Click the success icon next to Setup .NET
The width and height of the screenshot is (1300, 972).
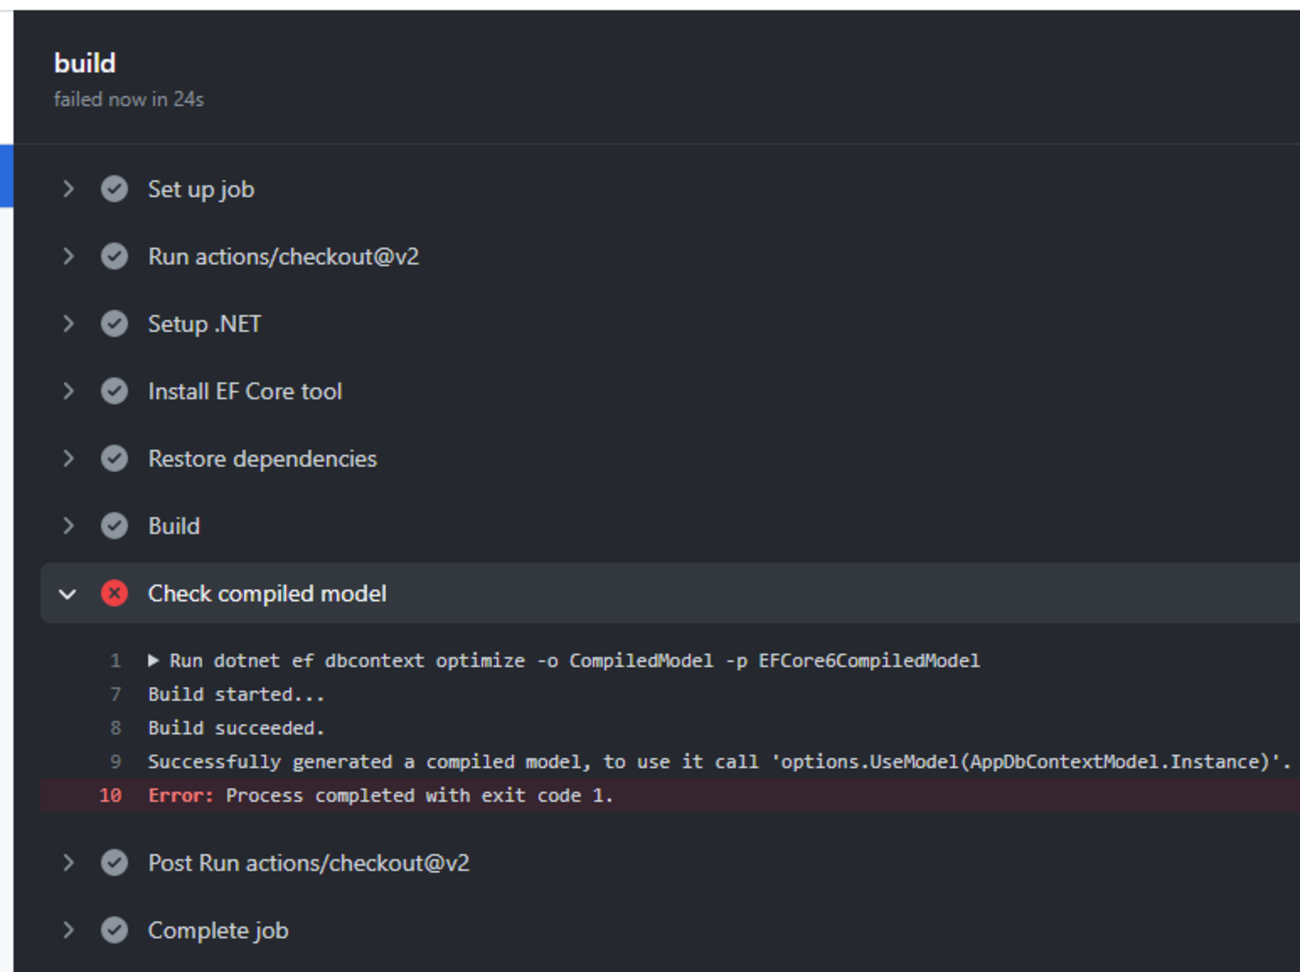114,324
